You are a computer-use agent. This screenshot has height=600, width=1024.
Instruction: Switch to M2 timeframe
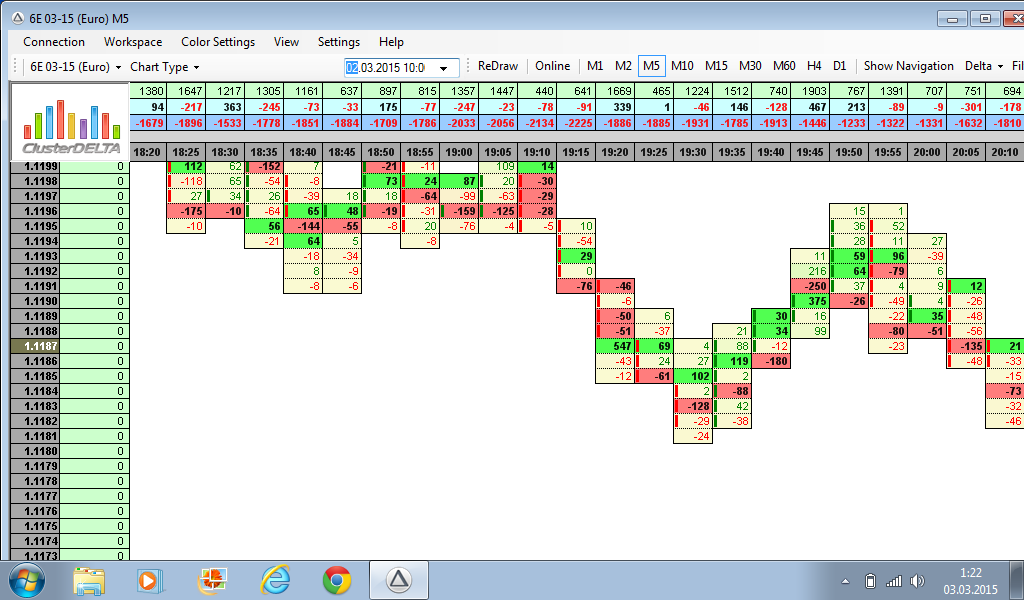(x=623, y=66)
